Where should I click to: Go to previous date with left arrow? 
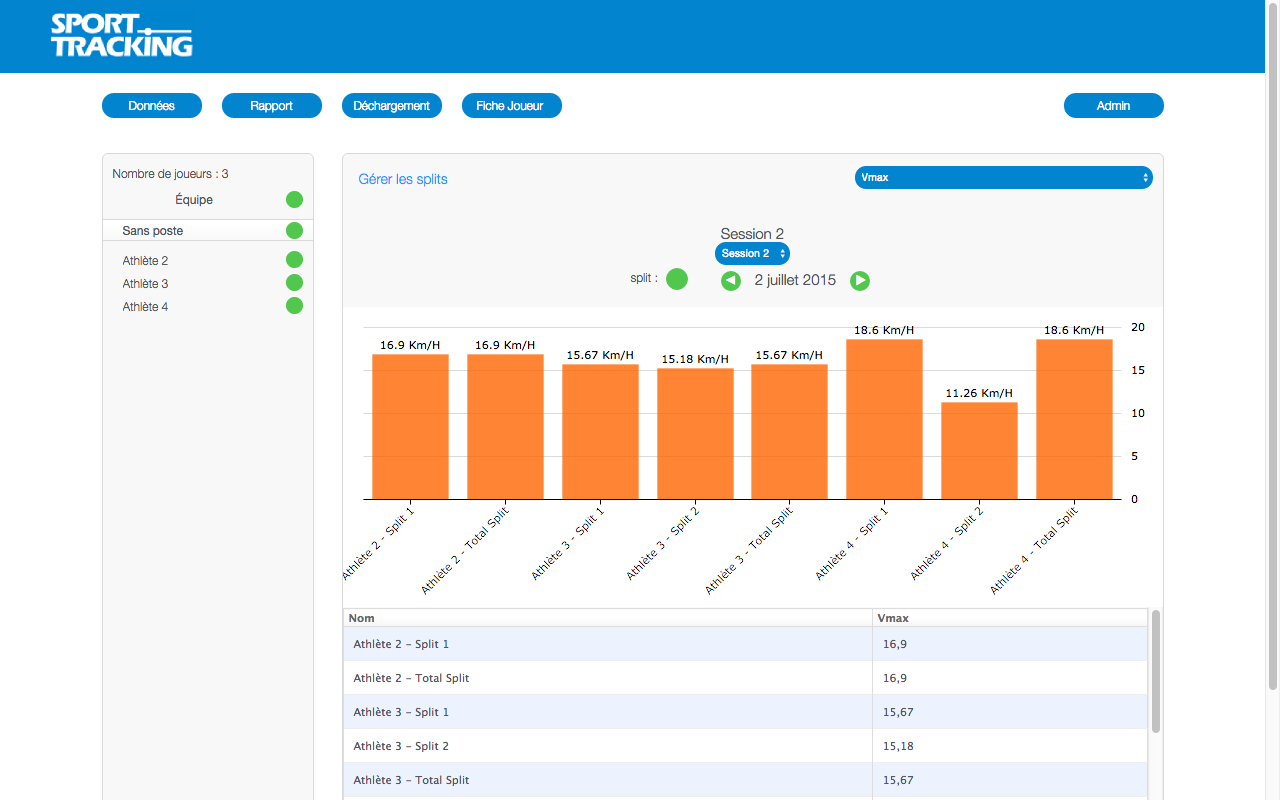click(x=731, y=281)
